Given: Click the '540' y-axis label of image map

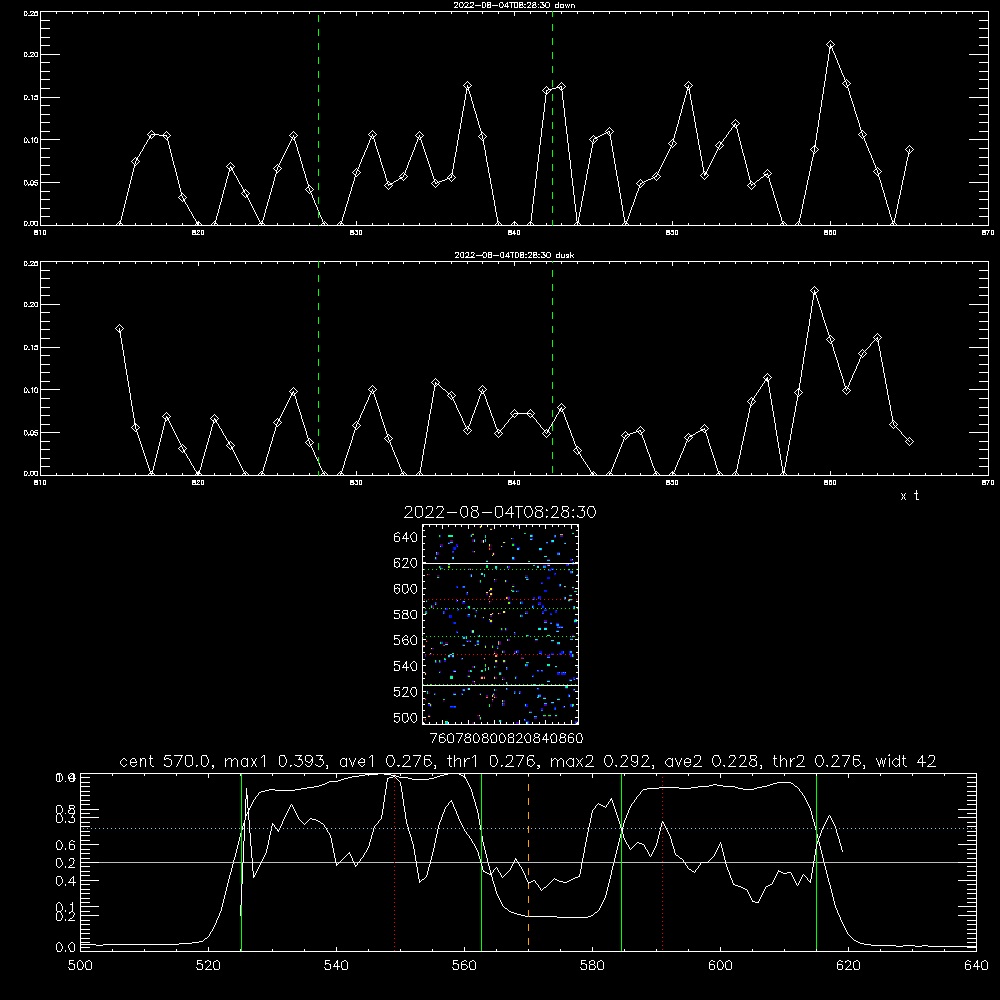Looking at the screenshot, I should [x=405, y=666].
